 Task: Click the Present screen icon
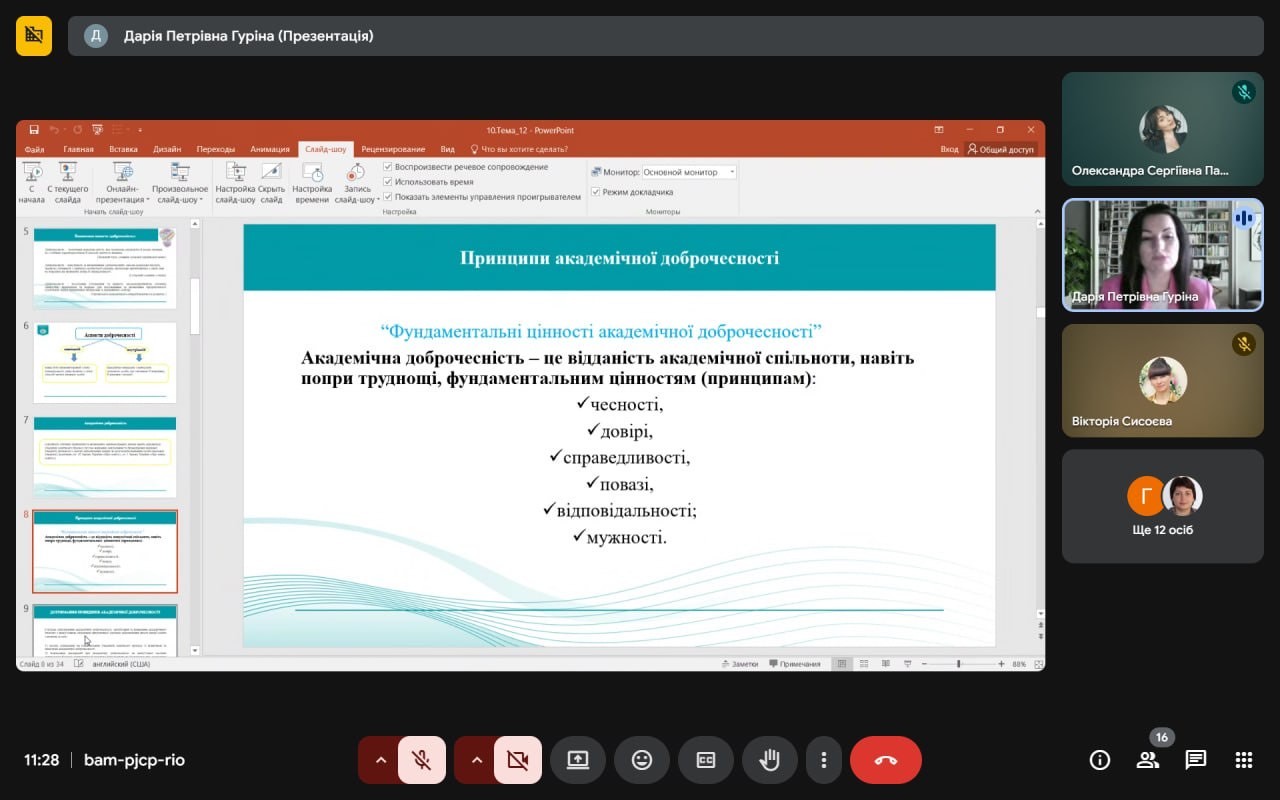578,760
